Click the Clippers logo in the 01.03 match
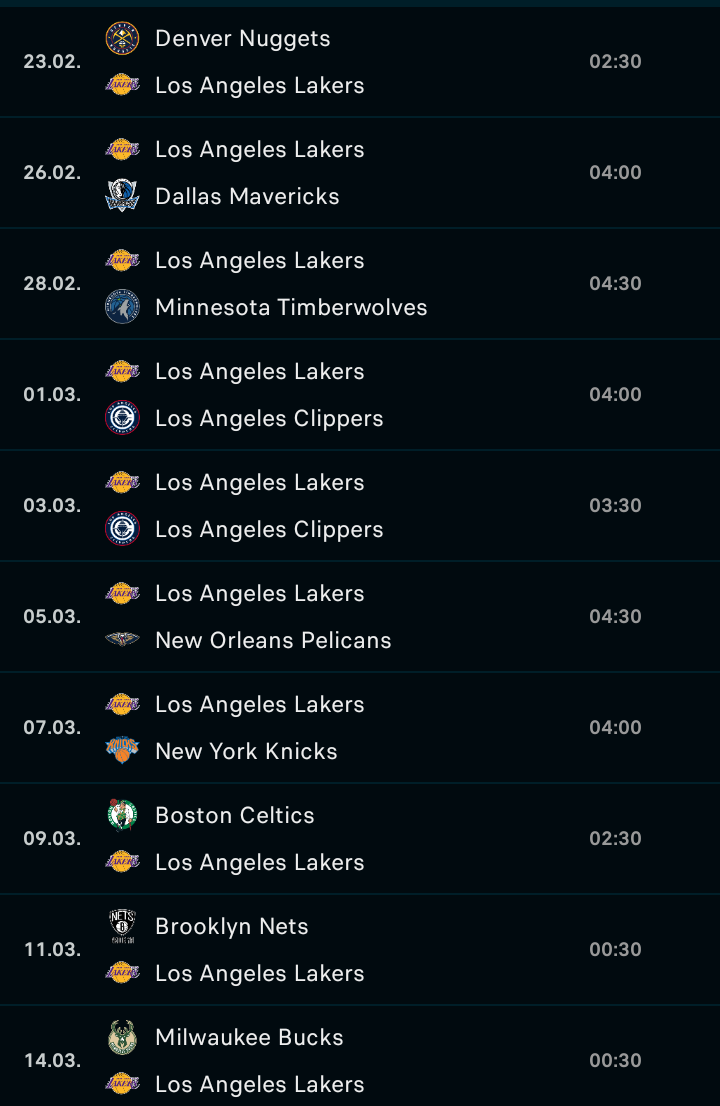This screenshot has height=1106, width=720. [x=122, y=418]
